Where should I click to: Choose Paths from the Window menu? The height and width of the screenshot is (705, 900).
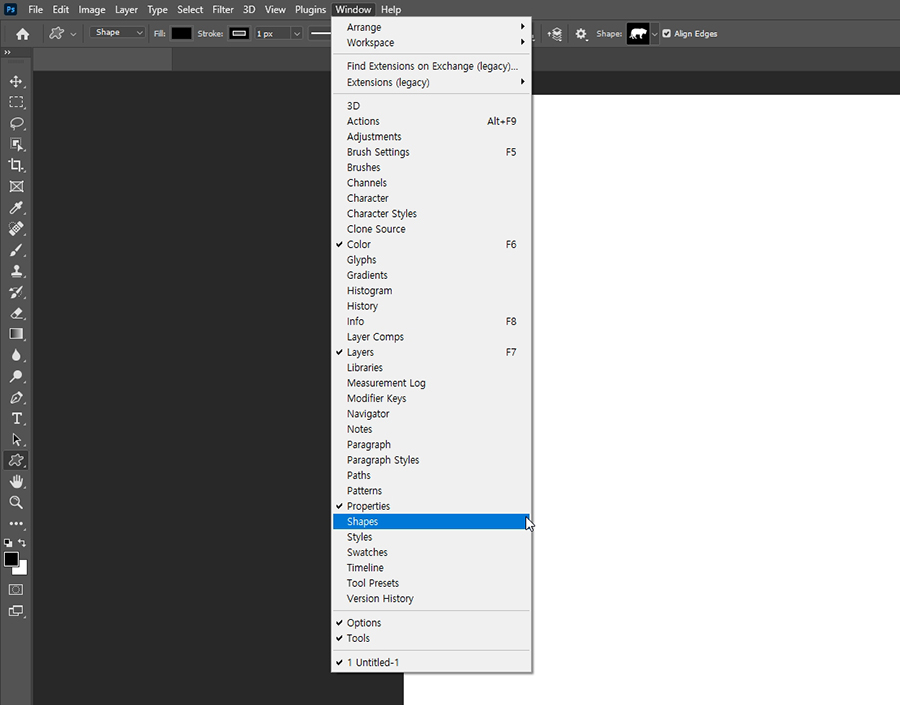coord(431,475)
